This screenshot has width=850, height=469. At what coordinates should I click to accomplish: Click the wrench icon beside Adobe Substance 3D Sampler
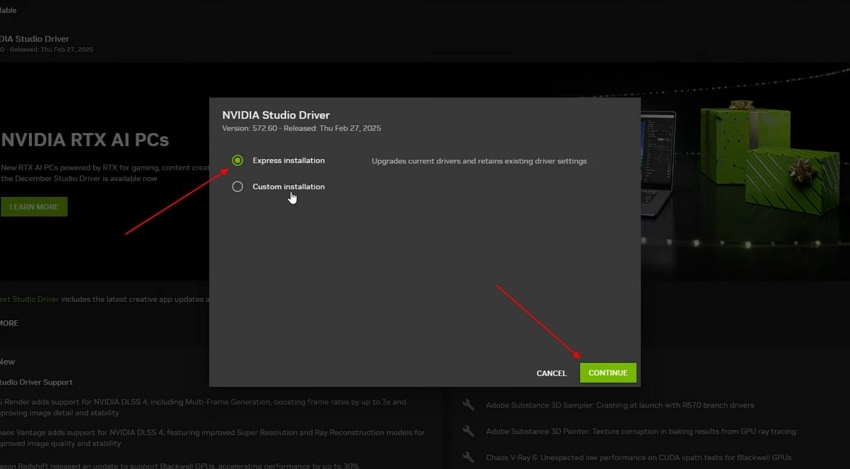click(x=468, y=405)
